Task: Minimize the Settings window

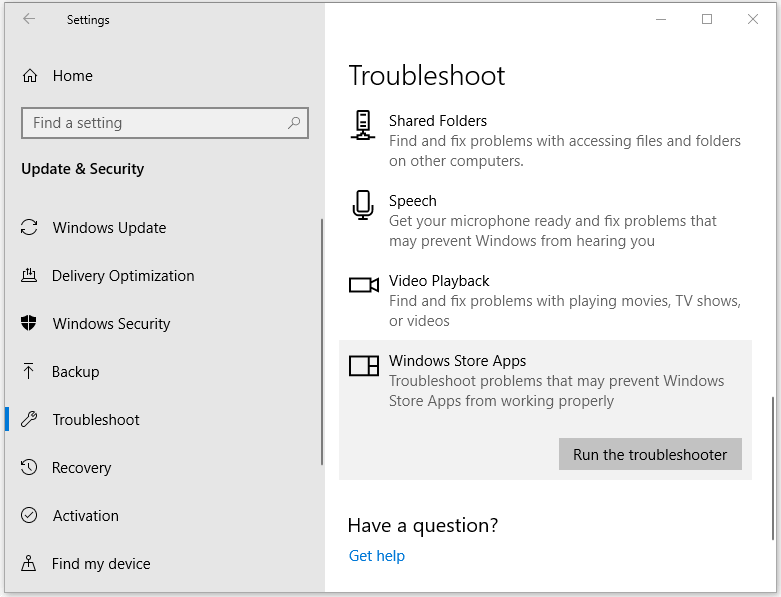Action: pyautogui.click(x=661, y=19)
